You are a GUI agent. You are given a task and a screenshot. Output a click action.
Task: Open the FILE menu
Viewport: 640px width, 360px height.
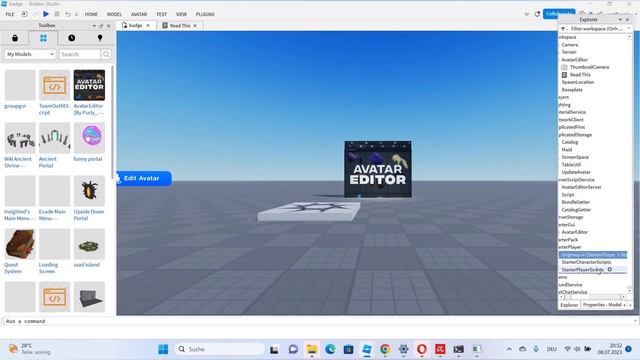click(10, 14)
